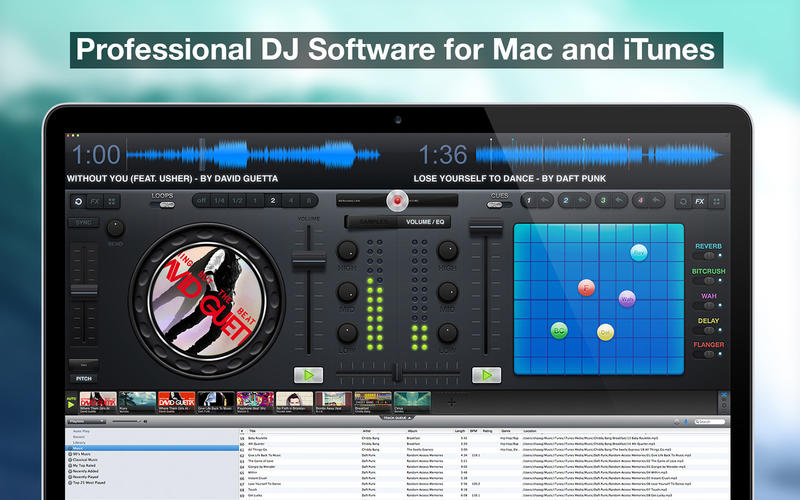Viewport: 800px width, 500px height.
Task: Click the right deck waveform overview
Action: coord(600,155)
